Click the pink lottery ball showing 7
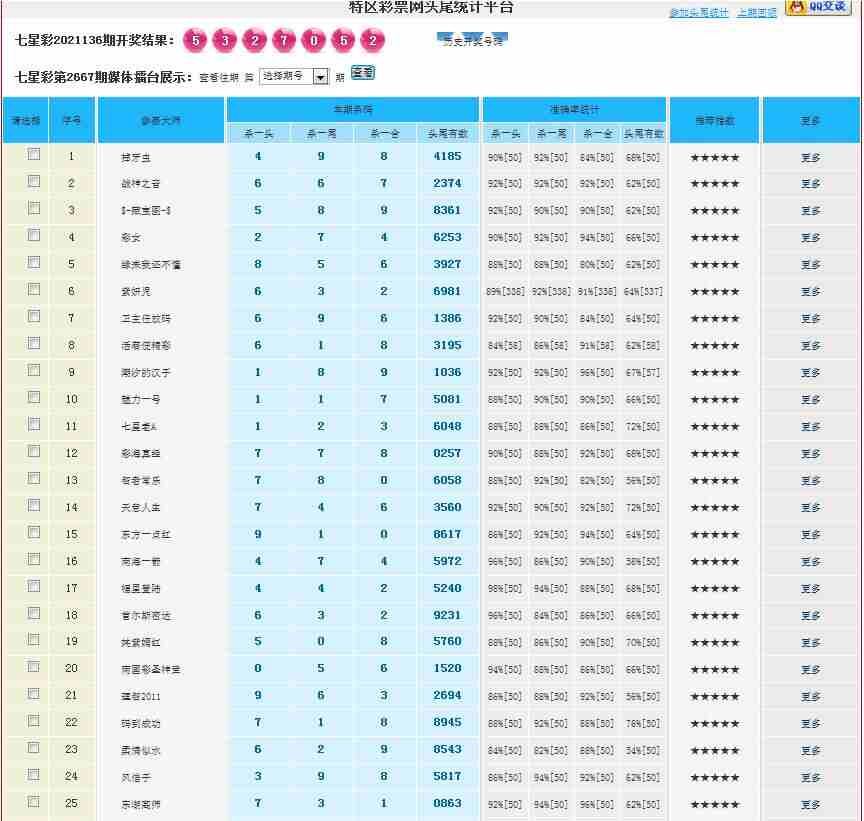 (284, 41)
